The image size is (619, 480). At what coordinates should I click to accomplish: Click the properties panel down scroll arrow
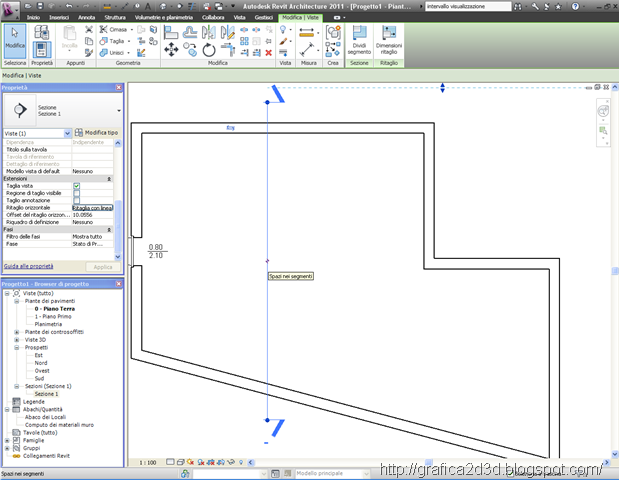(x=118, y=257)
